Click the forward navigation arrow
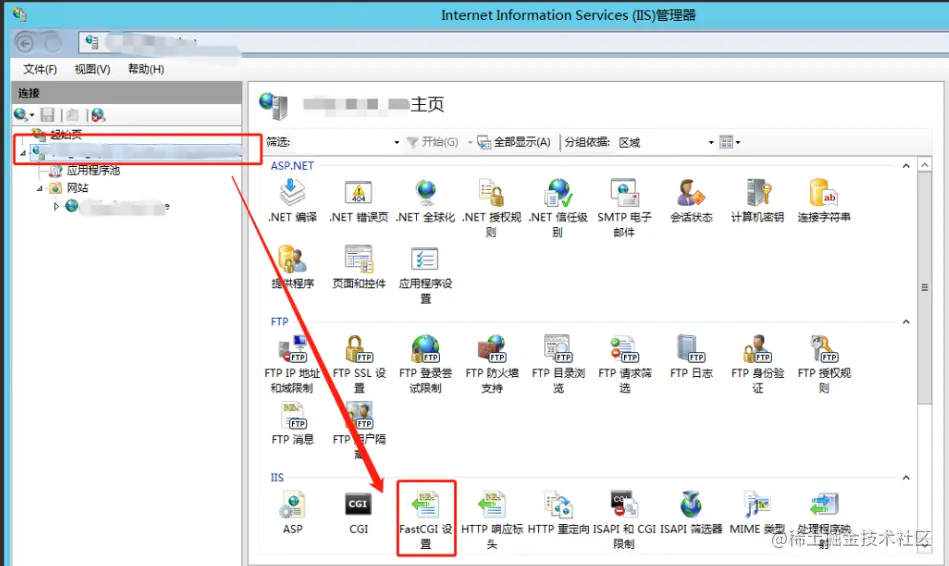Image resolution: width=949 pixels, height=566 pixels. tap(53, 43)
